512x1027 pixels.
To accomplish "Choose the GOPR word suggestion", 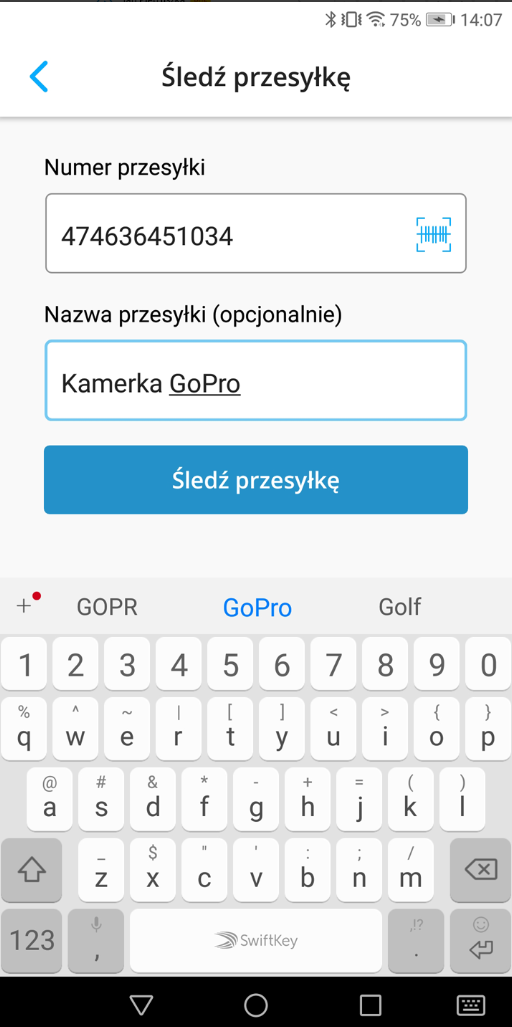I will (x=107, y=607).
